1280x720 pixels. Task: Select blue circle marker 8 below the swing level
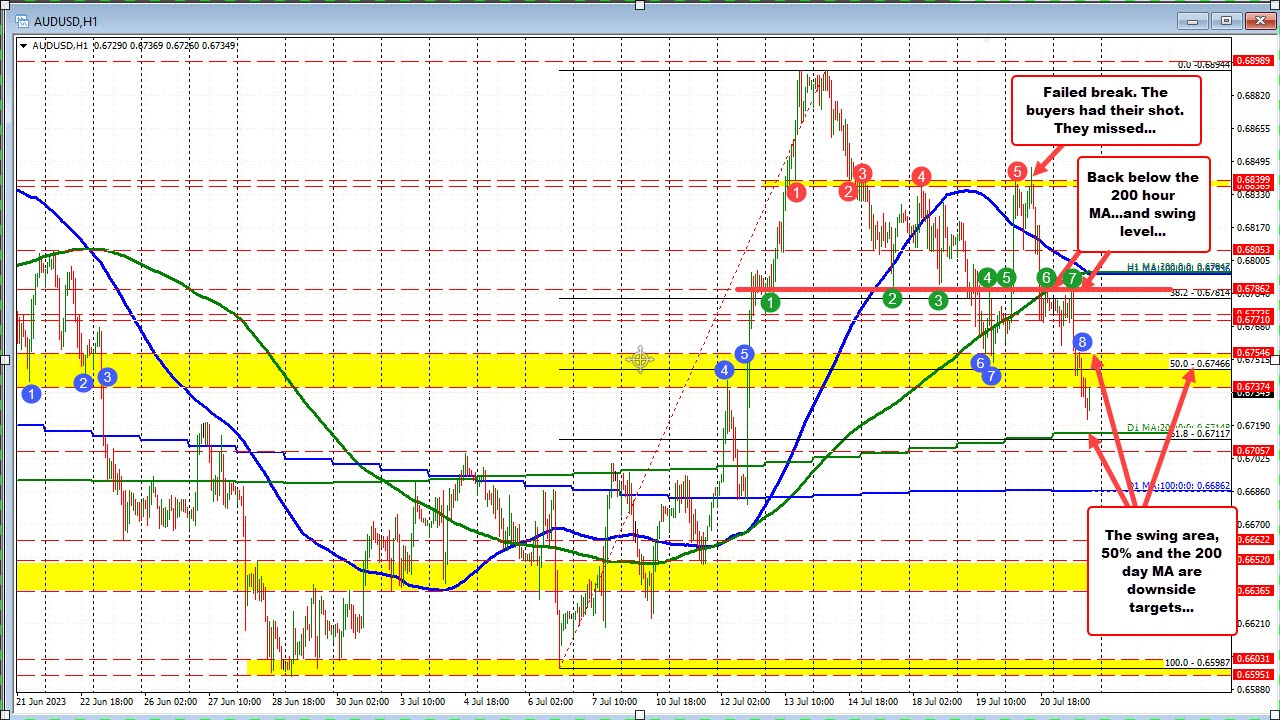(1082, 342)
